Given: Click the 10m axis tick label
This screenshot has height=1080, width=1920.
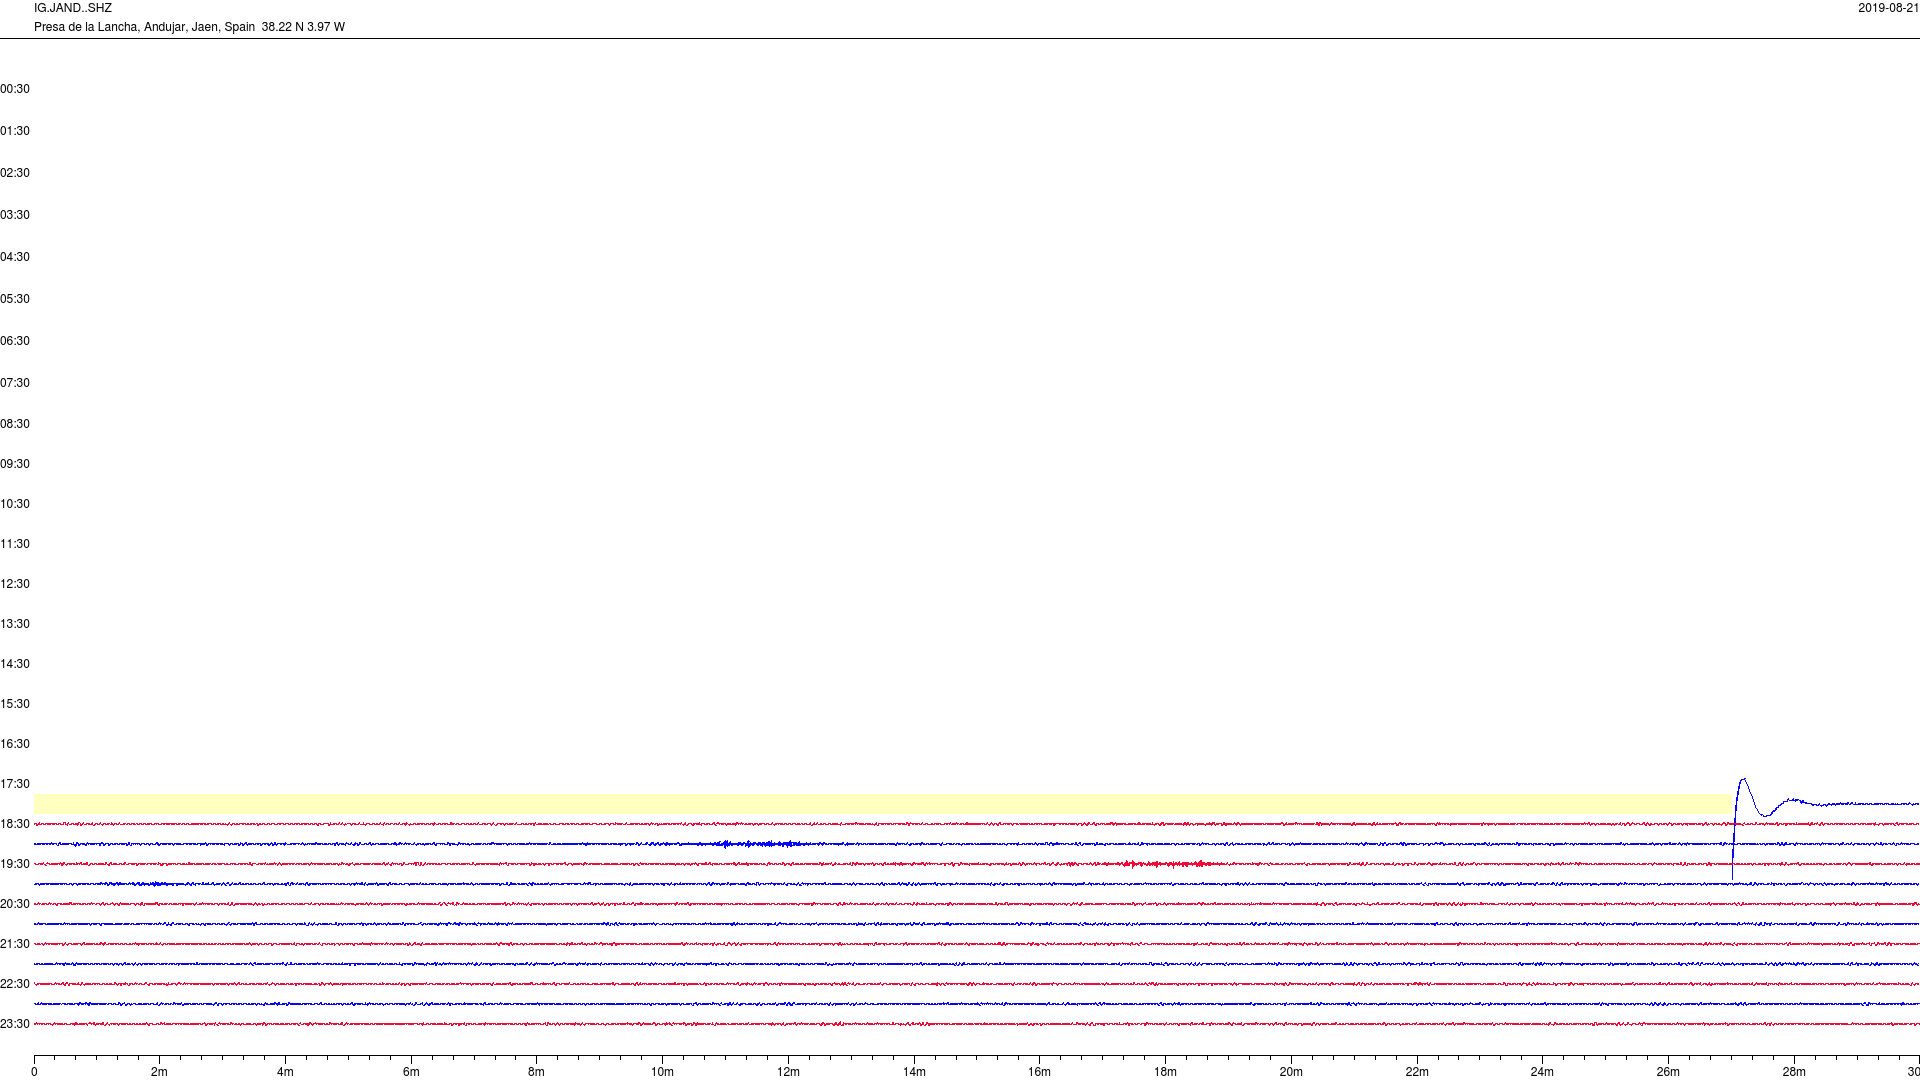Looking at the screenshot, I should (x=662, y=1072).
